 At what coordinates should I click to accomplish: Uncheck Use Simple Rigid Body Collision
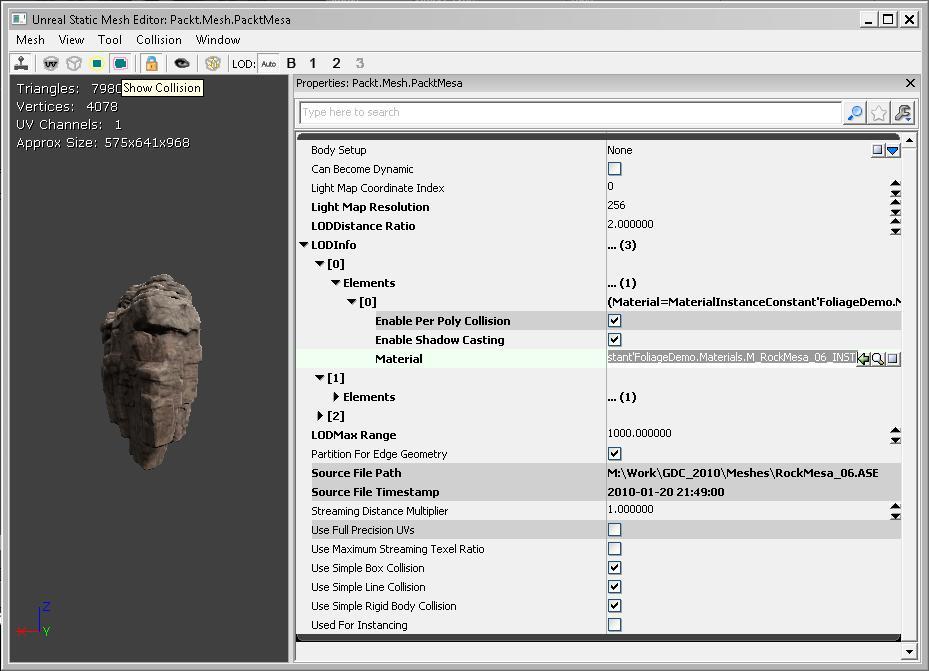614,605
